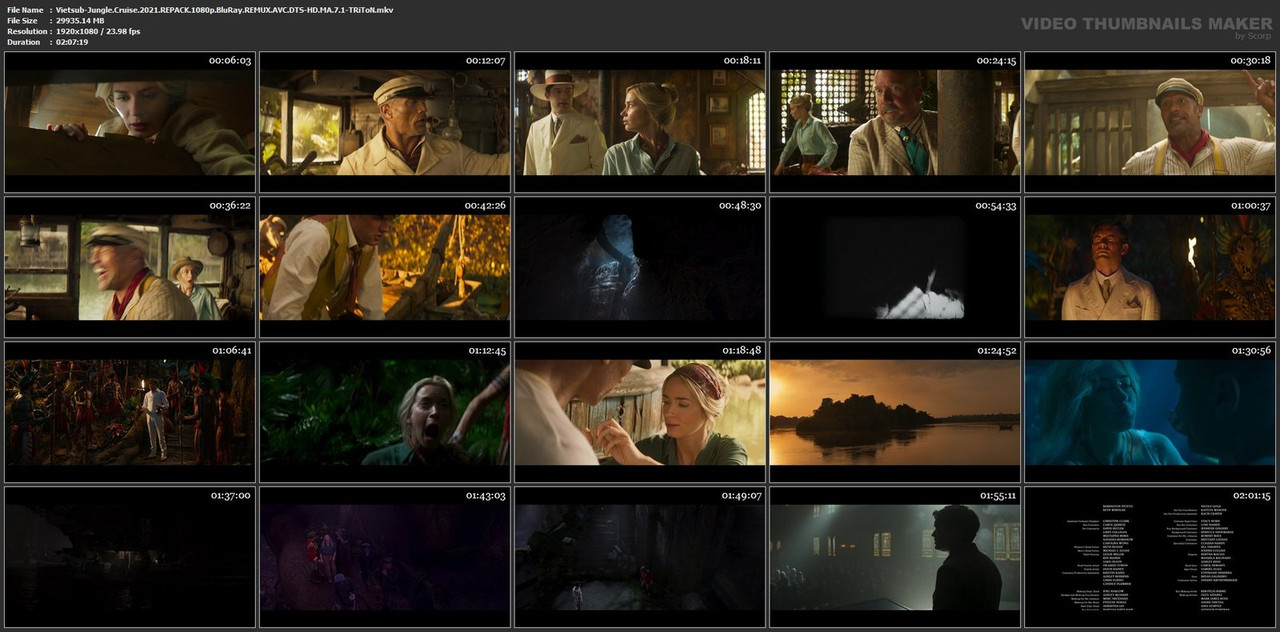Select the thumbnail at 00:18:11
The image size is (1280, 632).
[x=639, y=122]
